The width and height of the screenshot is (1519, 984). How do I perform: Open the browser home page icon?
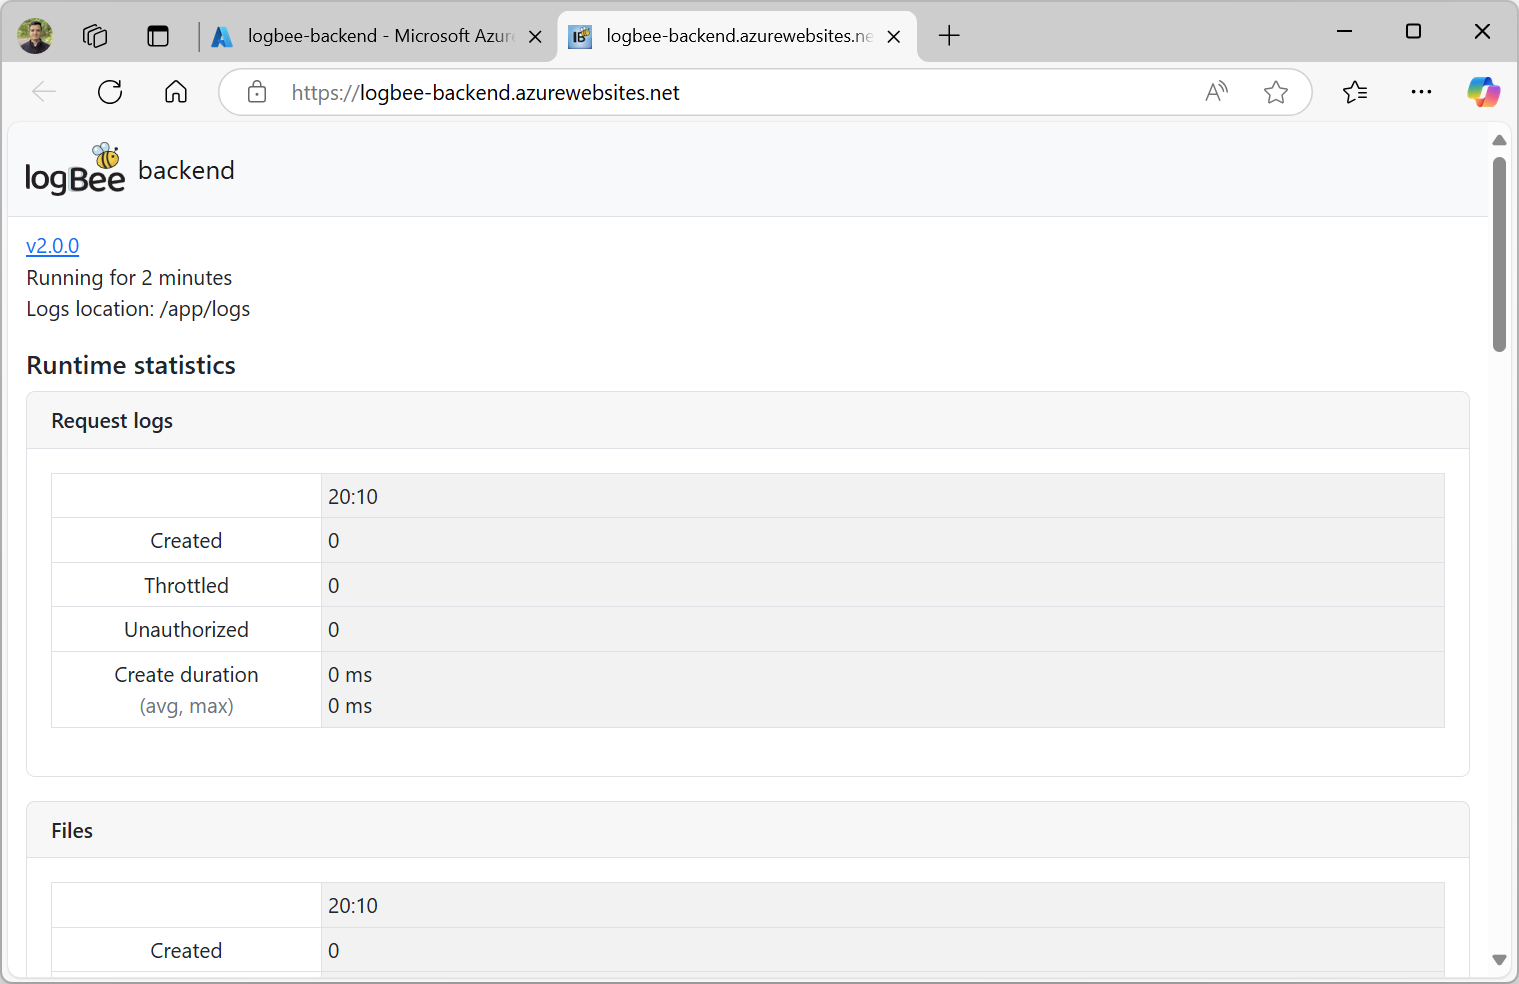176,92
